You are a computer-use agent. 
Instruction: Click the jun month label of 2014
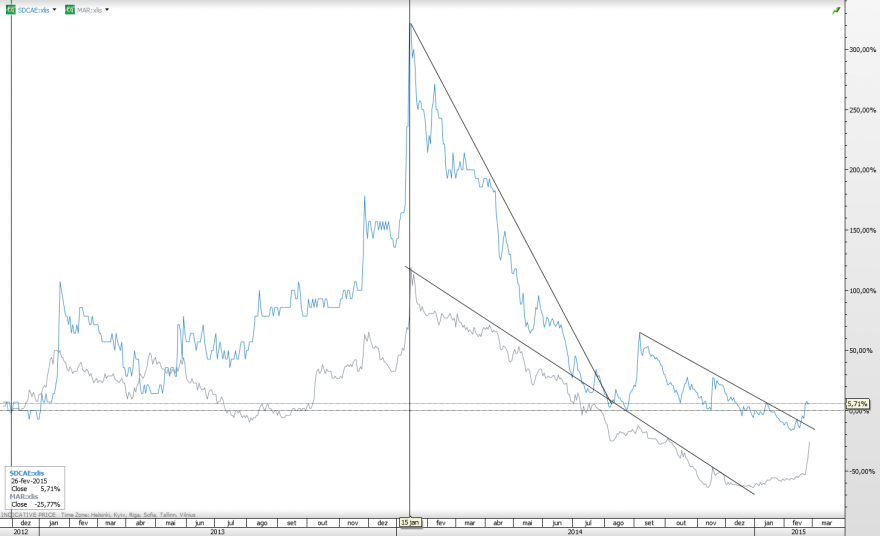[x=557, y=523]
